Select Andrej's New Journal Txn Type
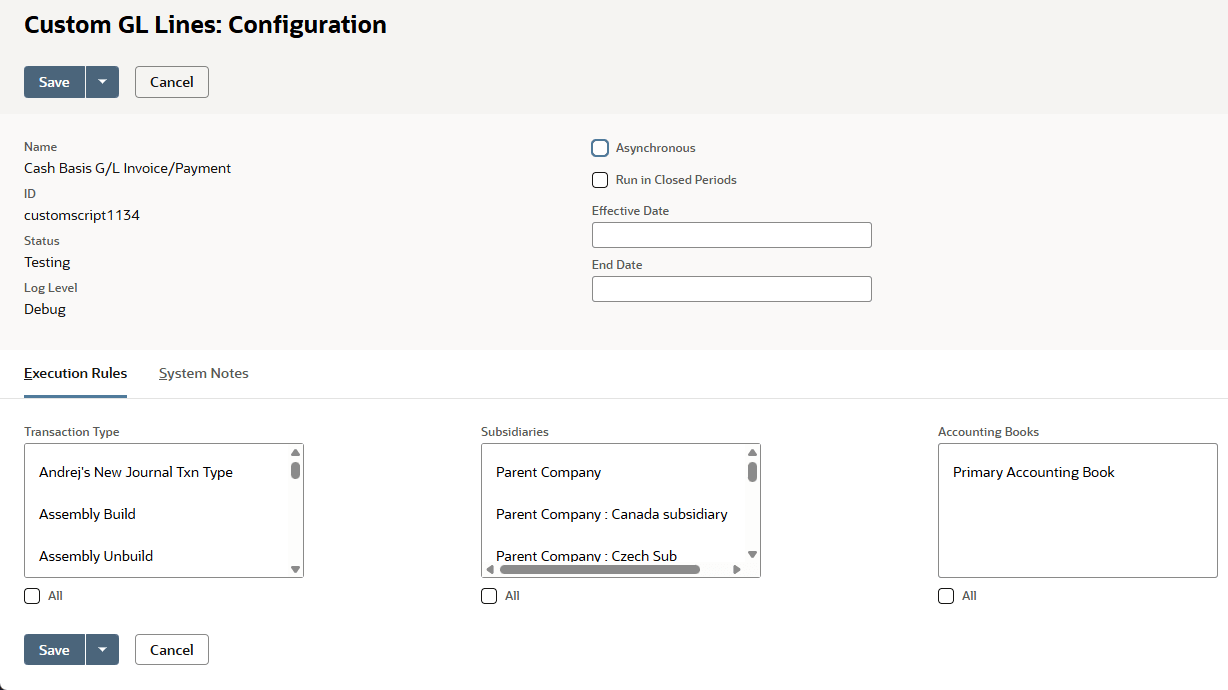This screenshot has height=690, width=1228. [x=136, y=472]
